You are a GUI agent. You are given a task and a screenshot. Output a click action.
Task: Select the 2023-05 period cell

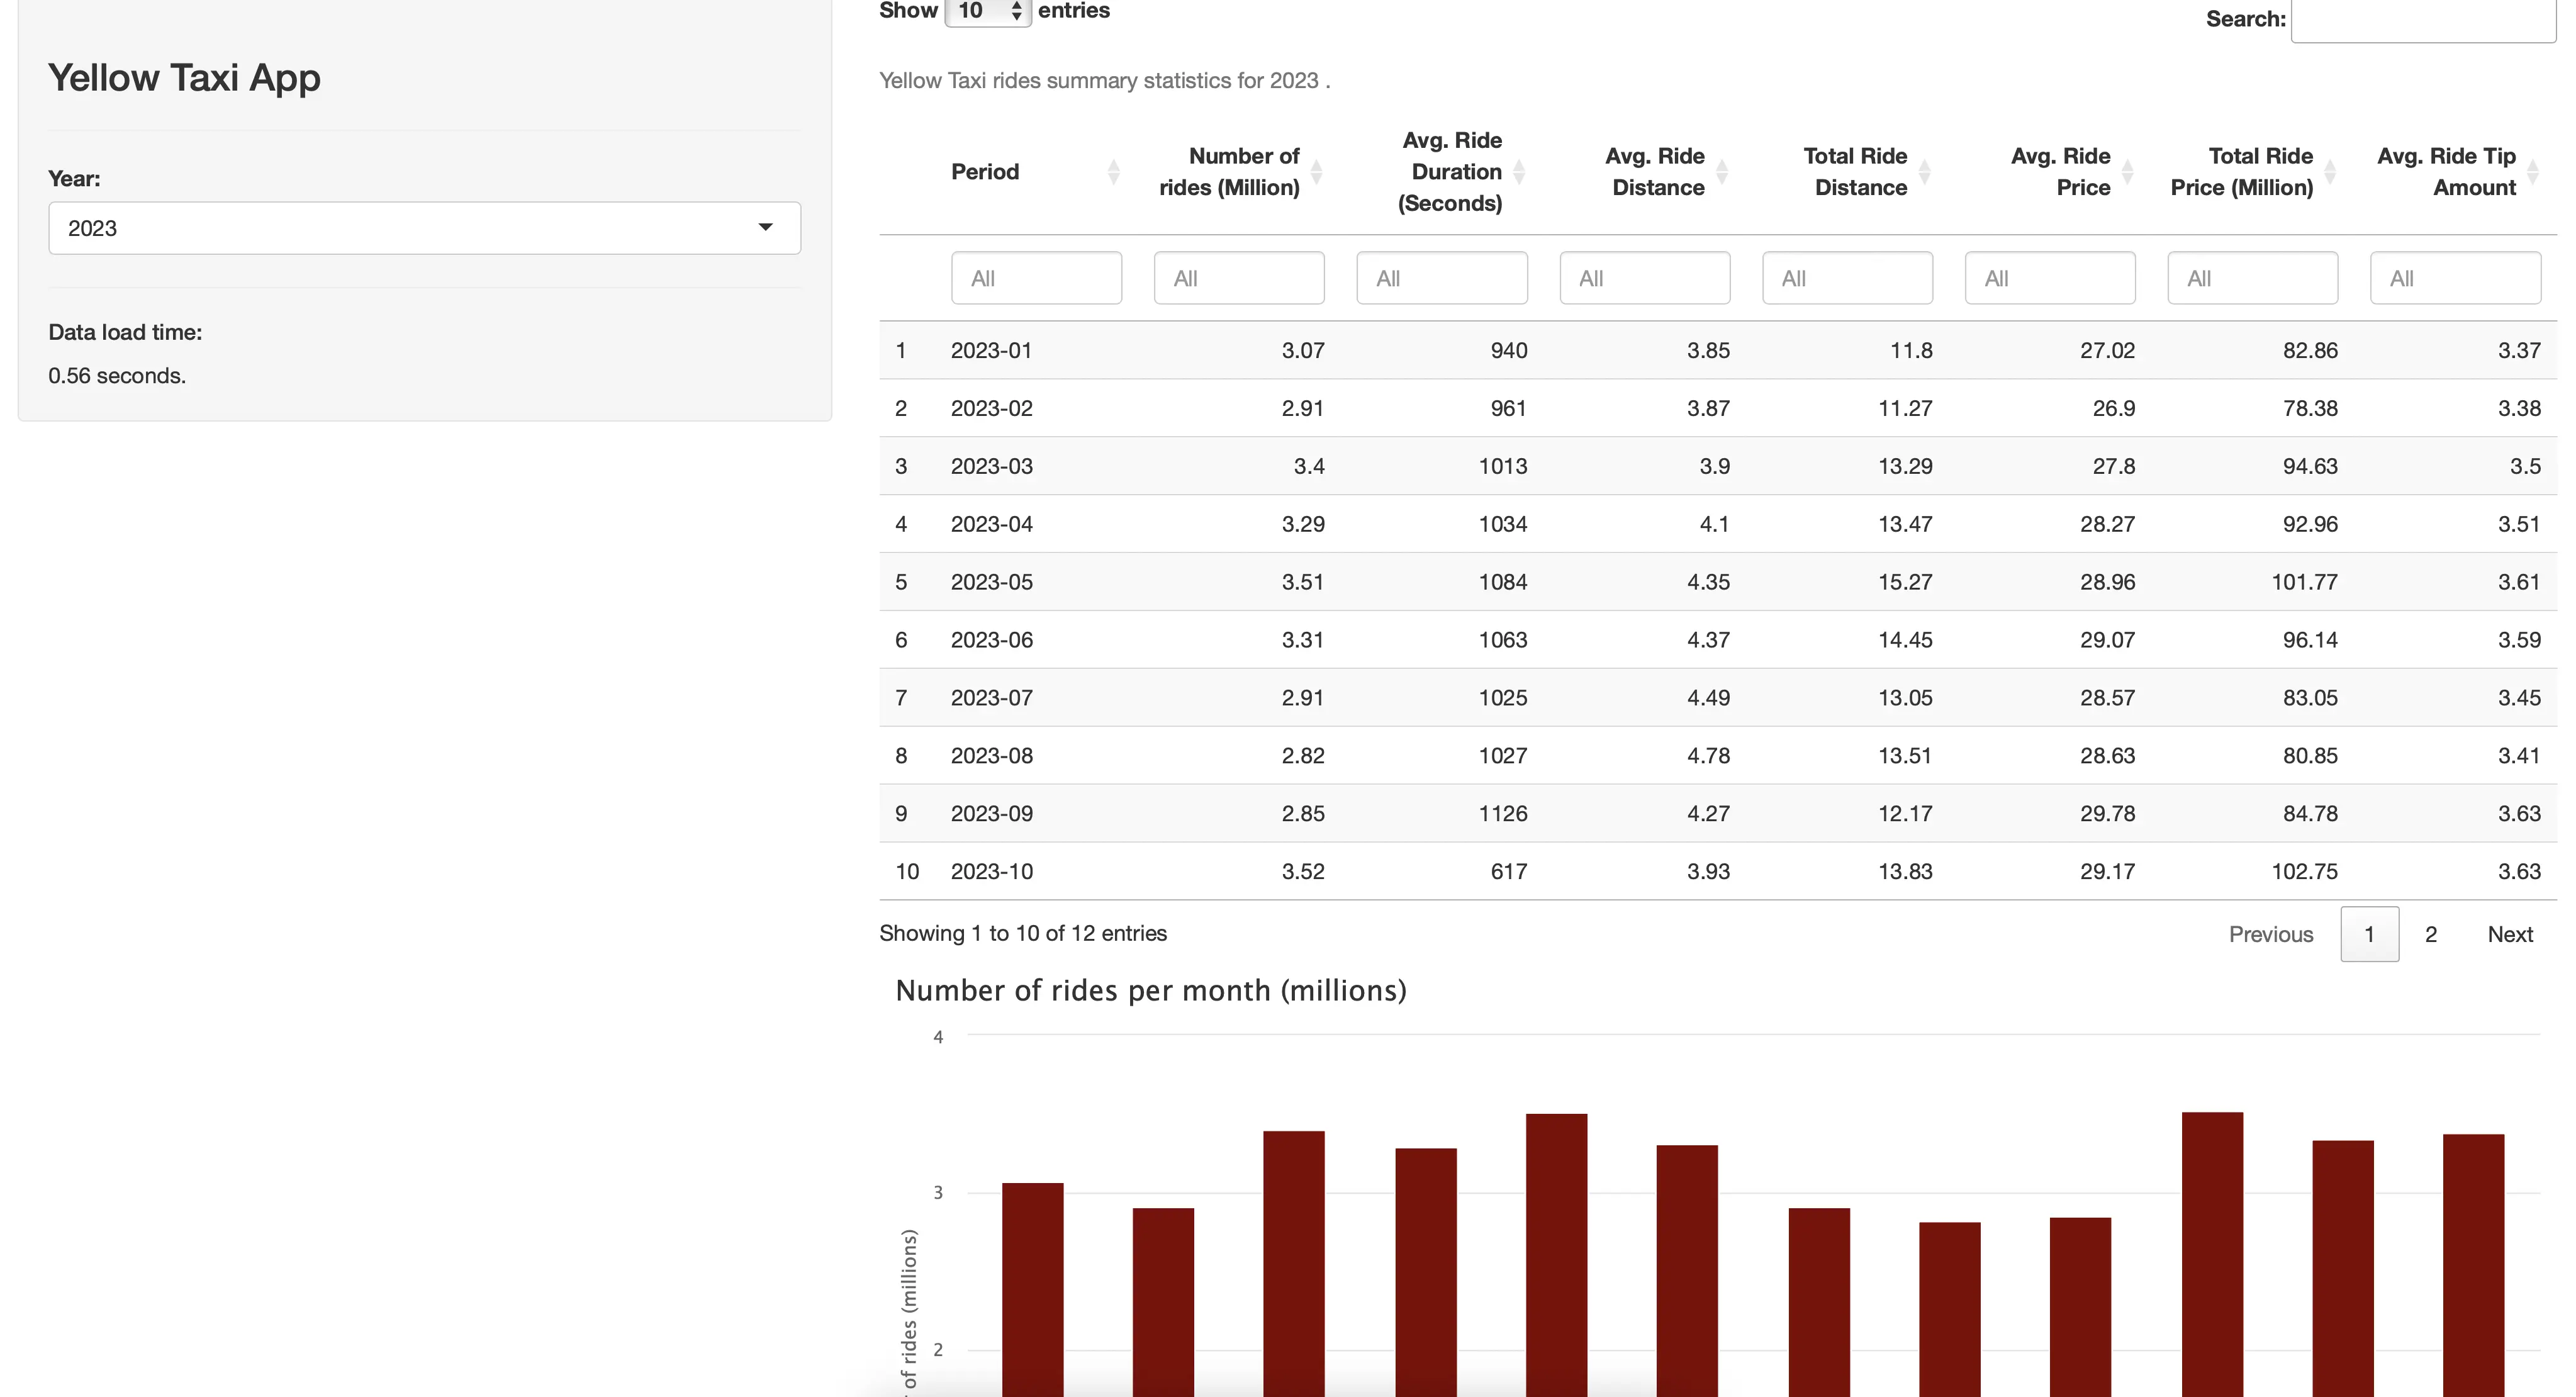tap(991, 582)
